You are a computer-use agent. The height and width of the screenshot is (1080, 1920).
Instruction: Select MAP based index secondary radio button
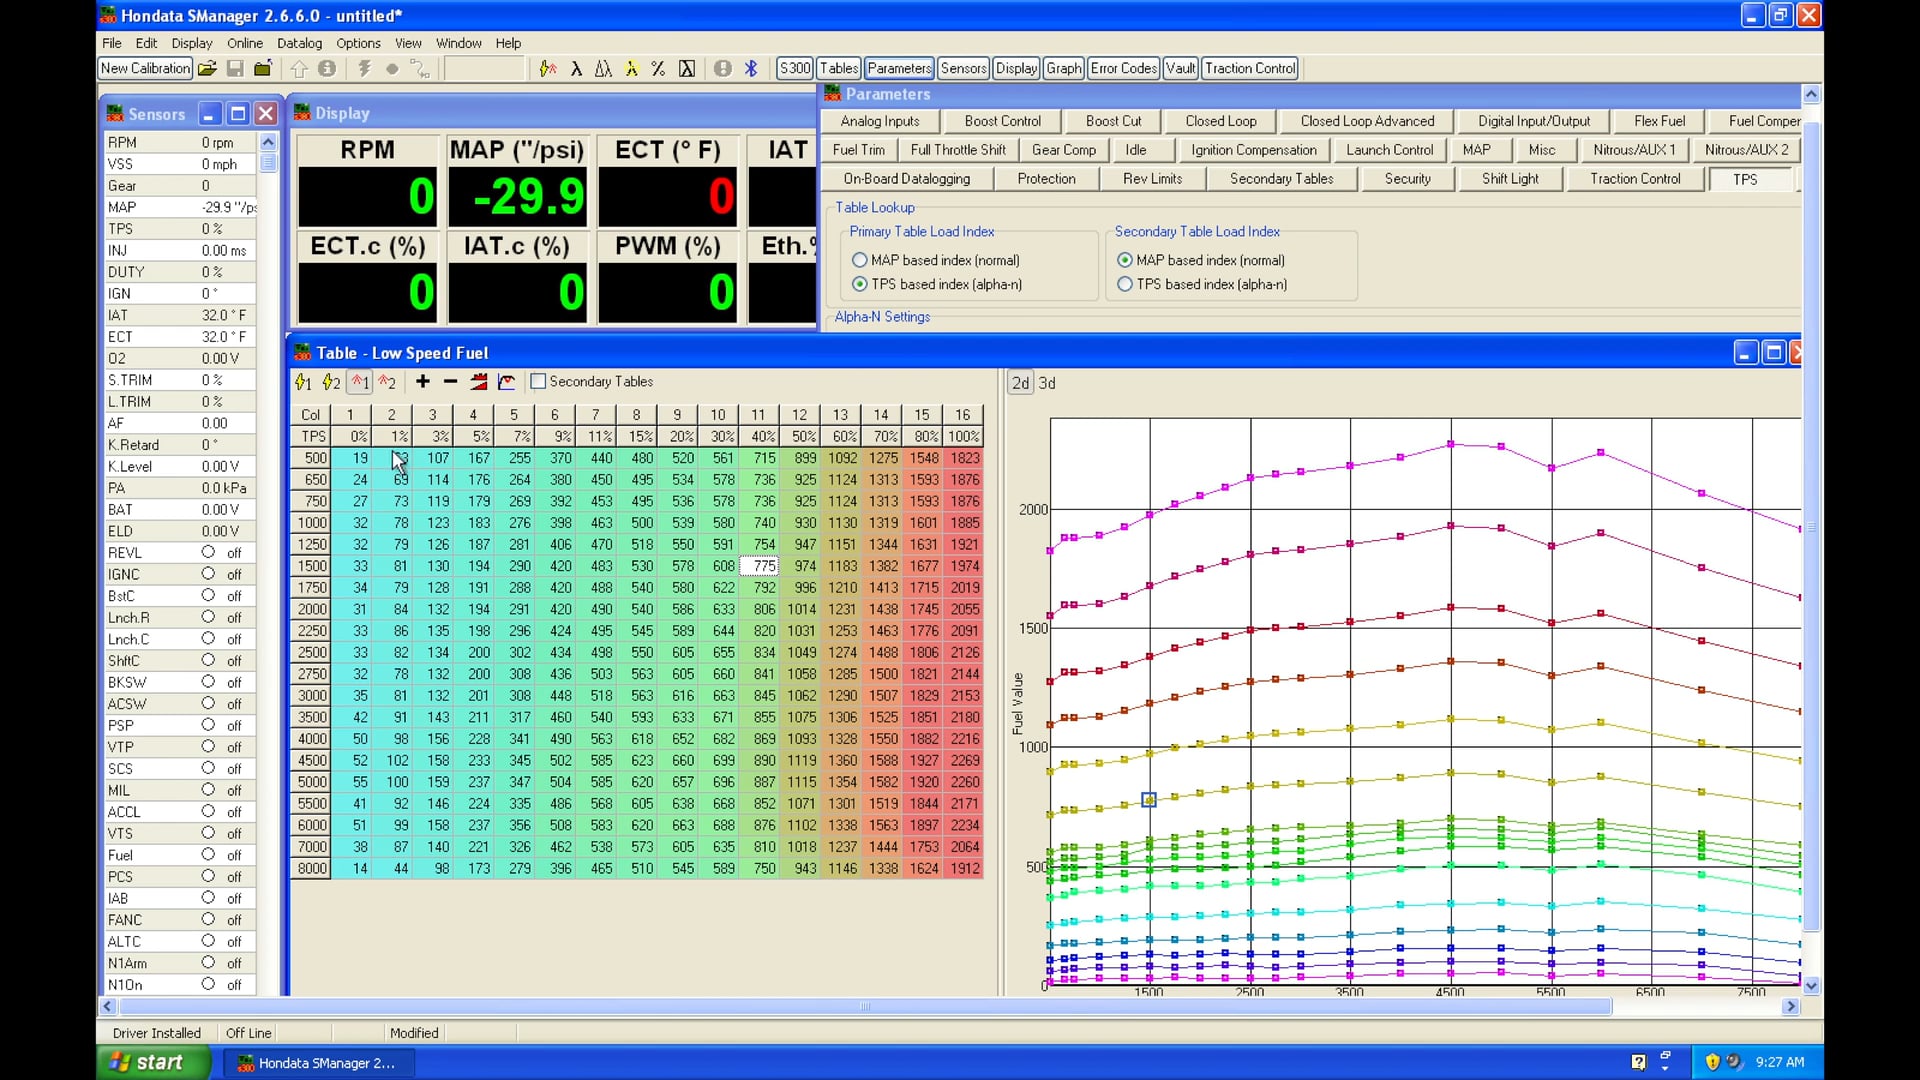point(1124,260)
